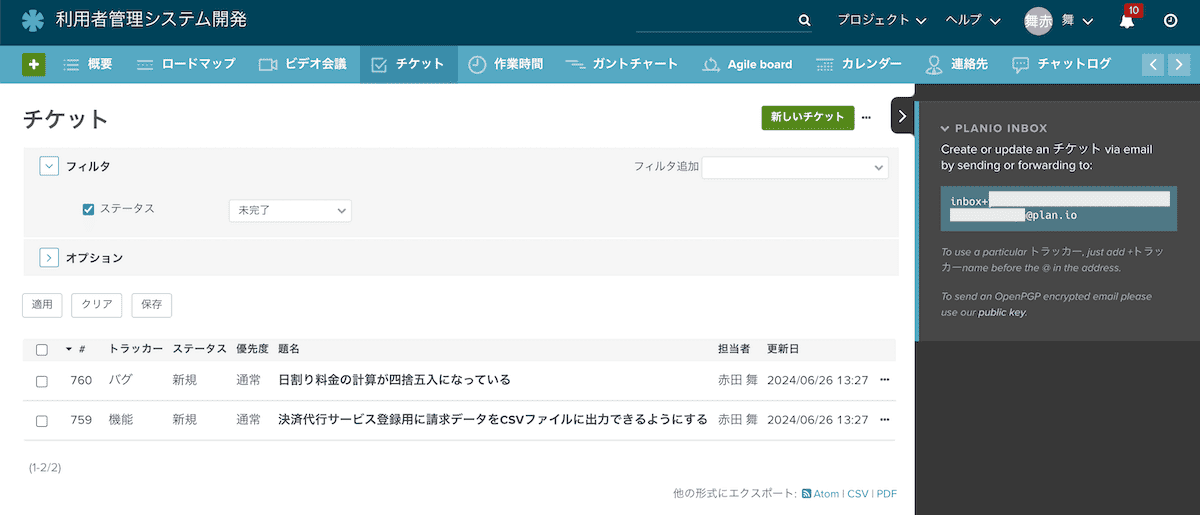Open the ガントチャート tab
Image resolution: width=1200 pixels, height=515 pixels.
click(x=622, y=64)
